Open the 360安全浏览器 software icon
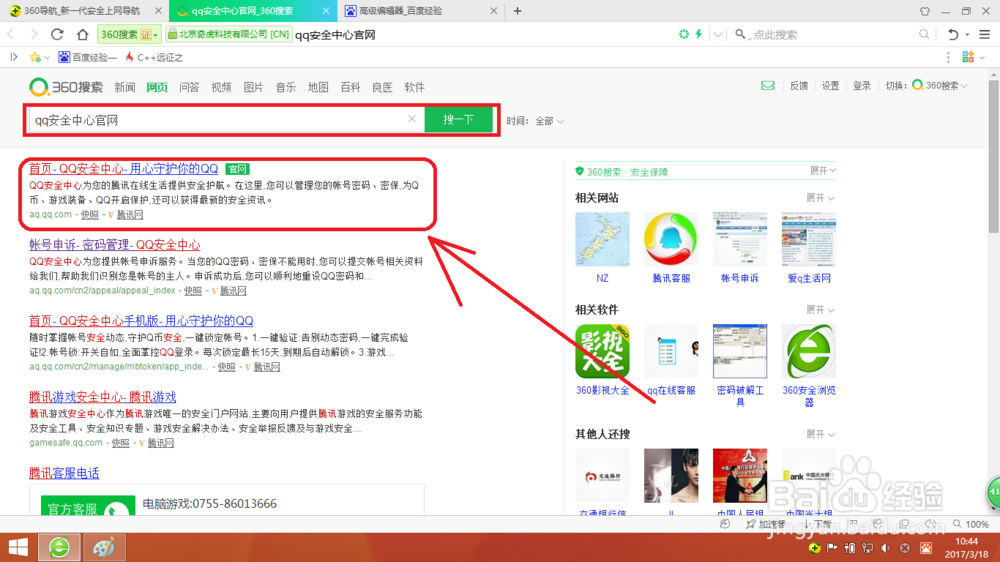1000x562 pixels. tap(809, 351)
